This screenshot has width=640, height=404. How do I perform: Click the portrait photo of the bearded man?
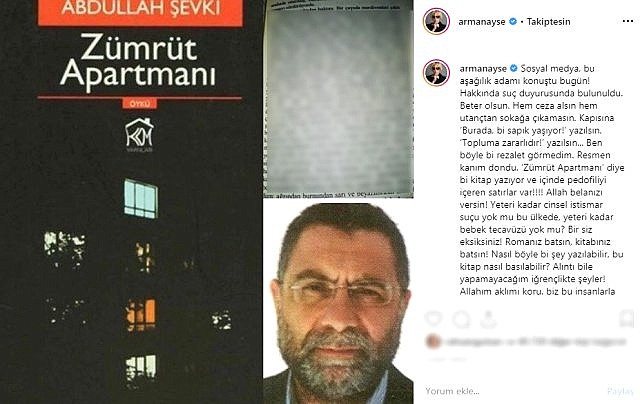tap(338, 302)
